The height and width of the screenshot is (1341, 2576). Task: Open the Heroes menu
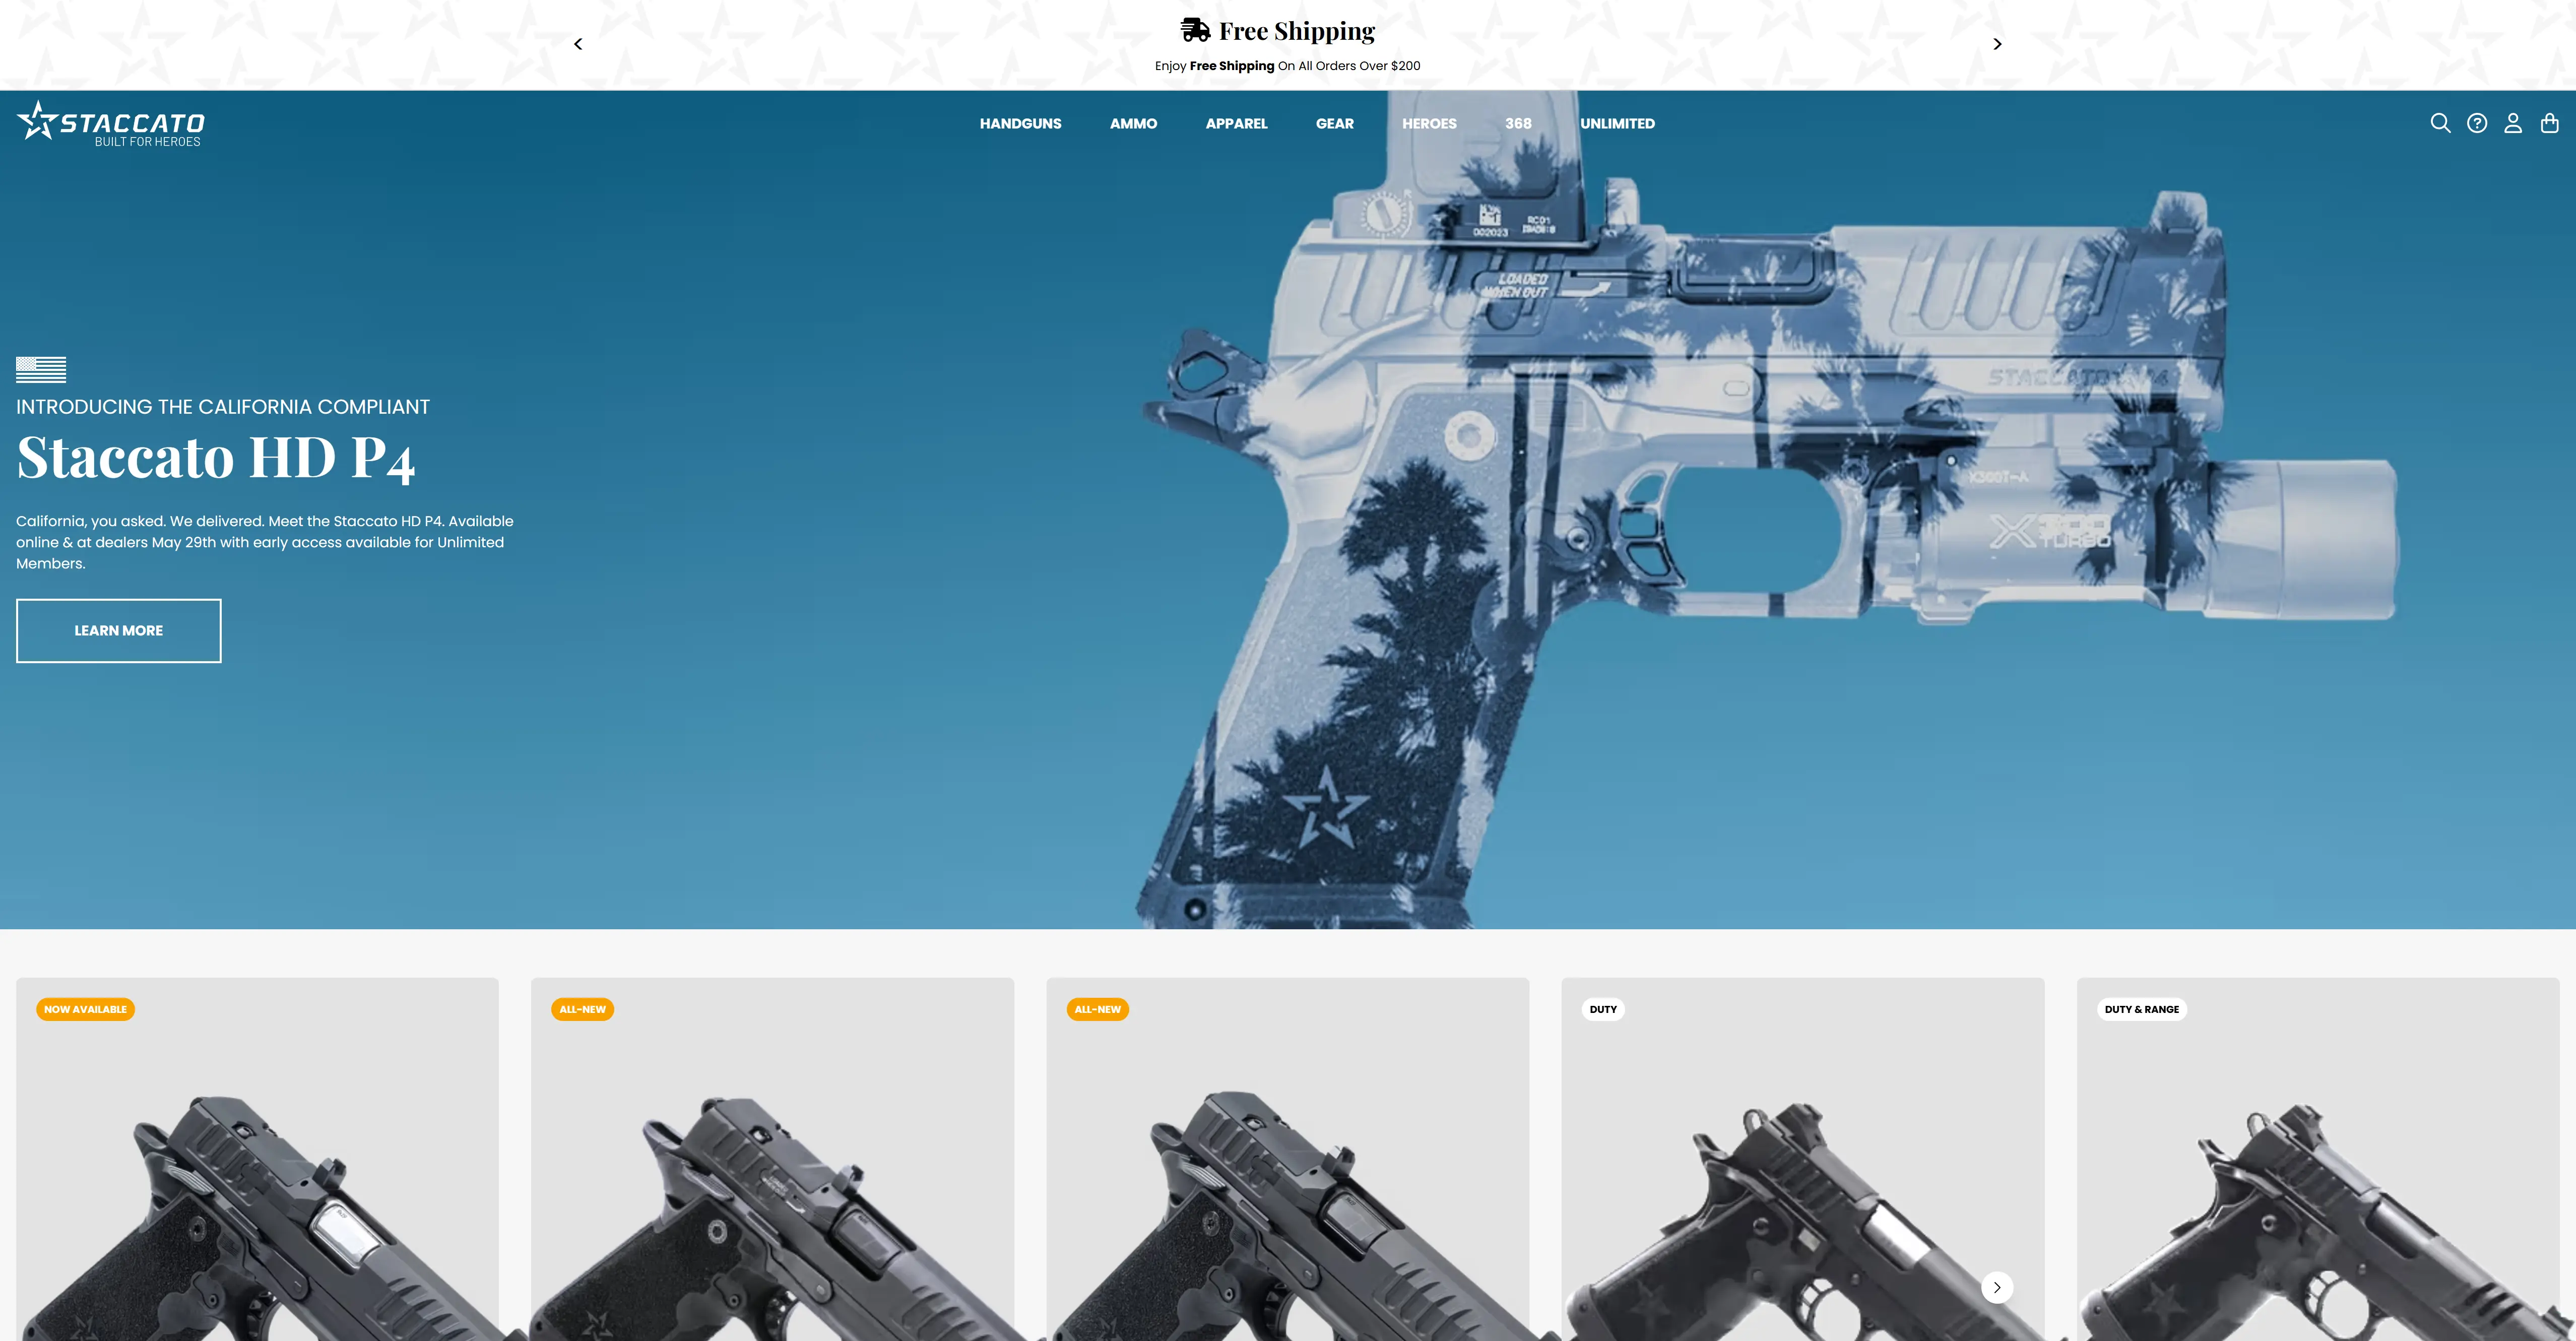[1429, 123]
